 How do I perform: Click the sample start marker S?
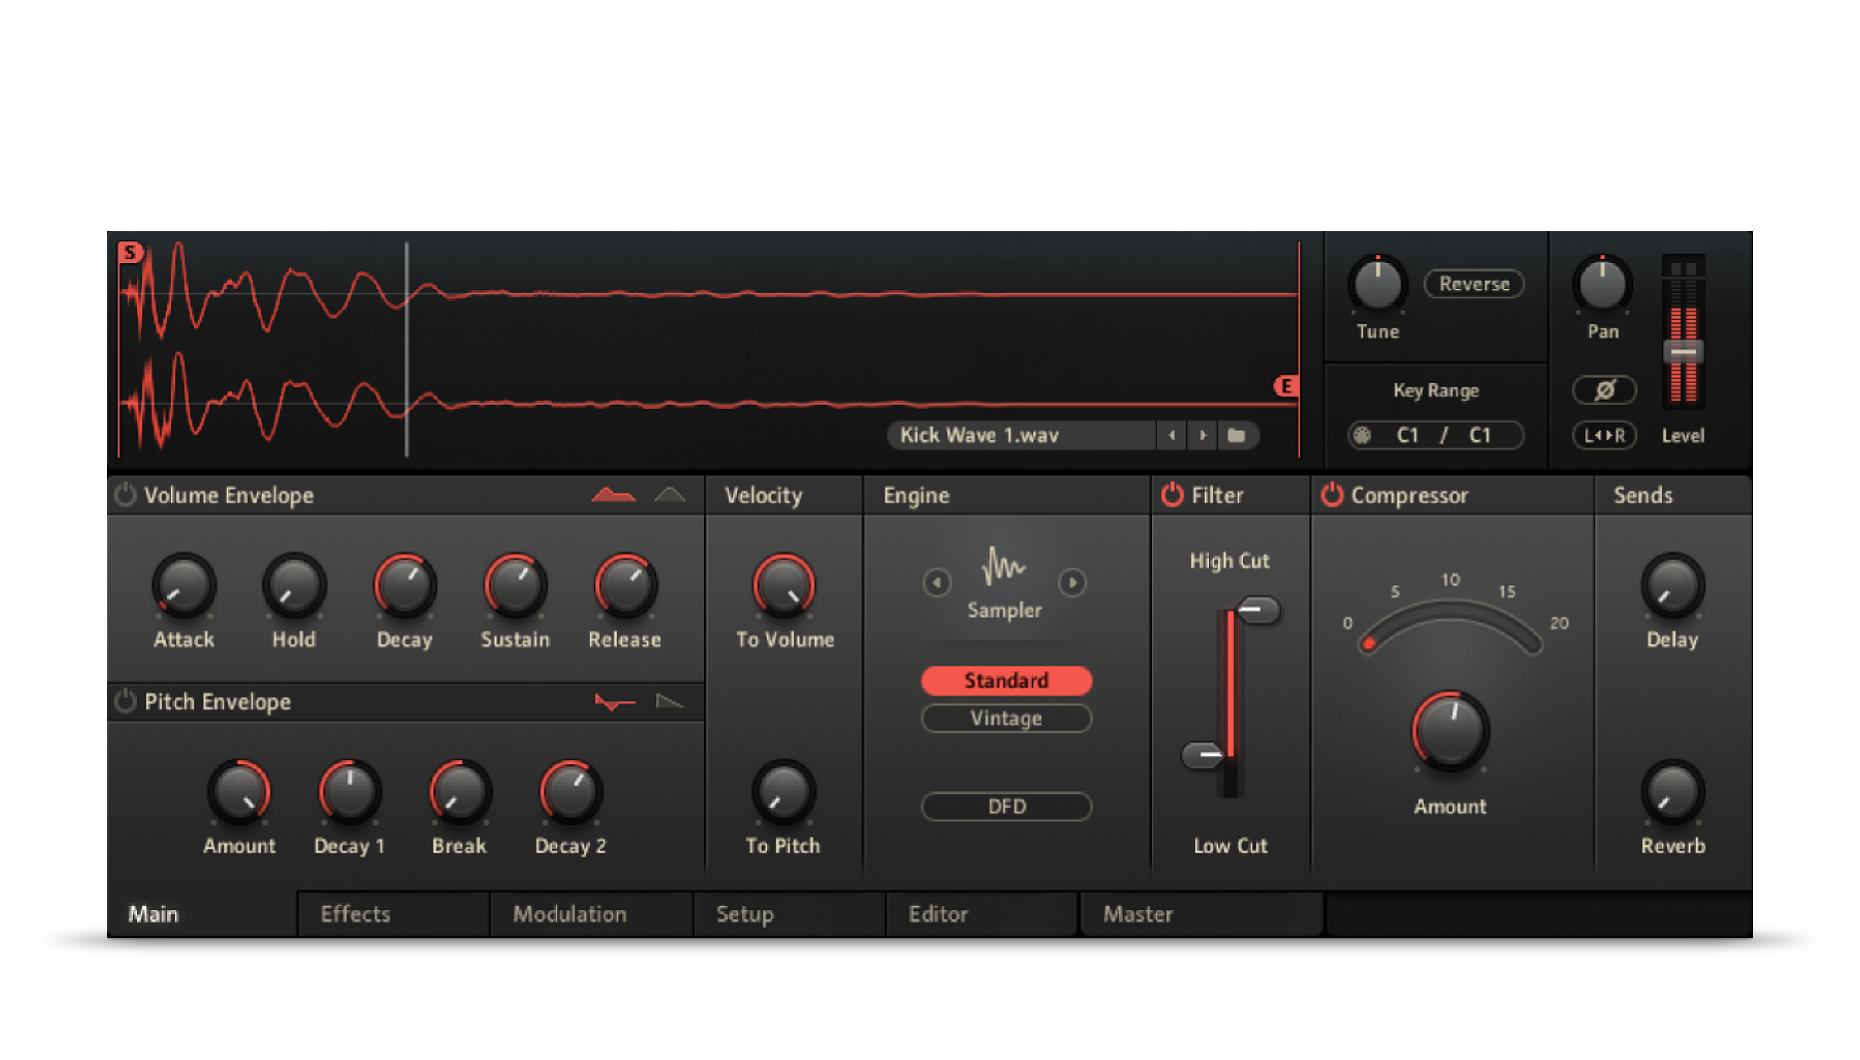130,252
